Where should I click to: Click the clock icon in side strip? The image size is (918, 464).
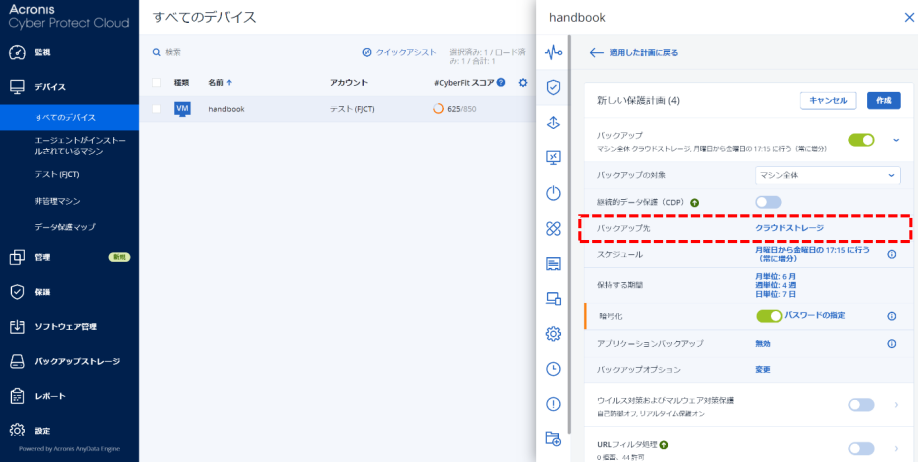pyautogui.click(x=553, y=369)
